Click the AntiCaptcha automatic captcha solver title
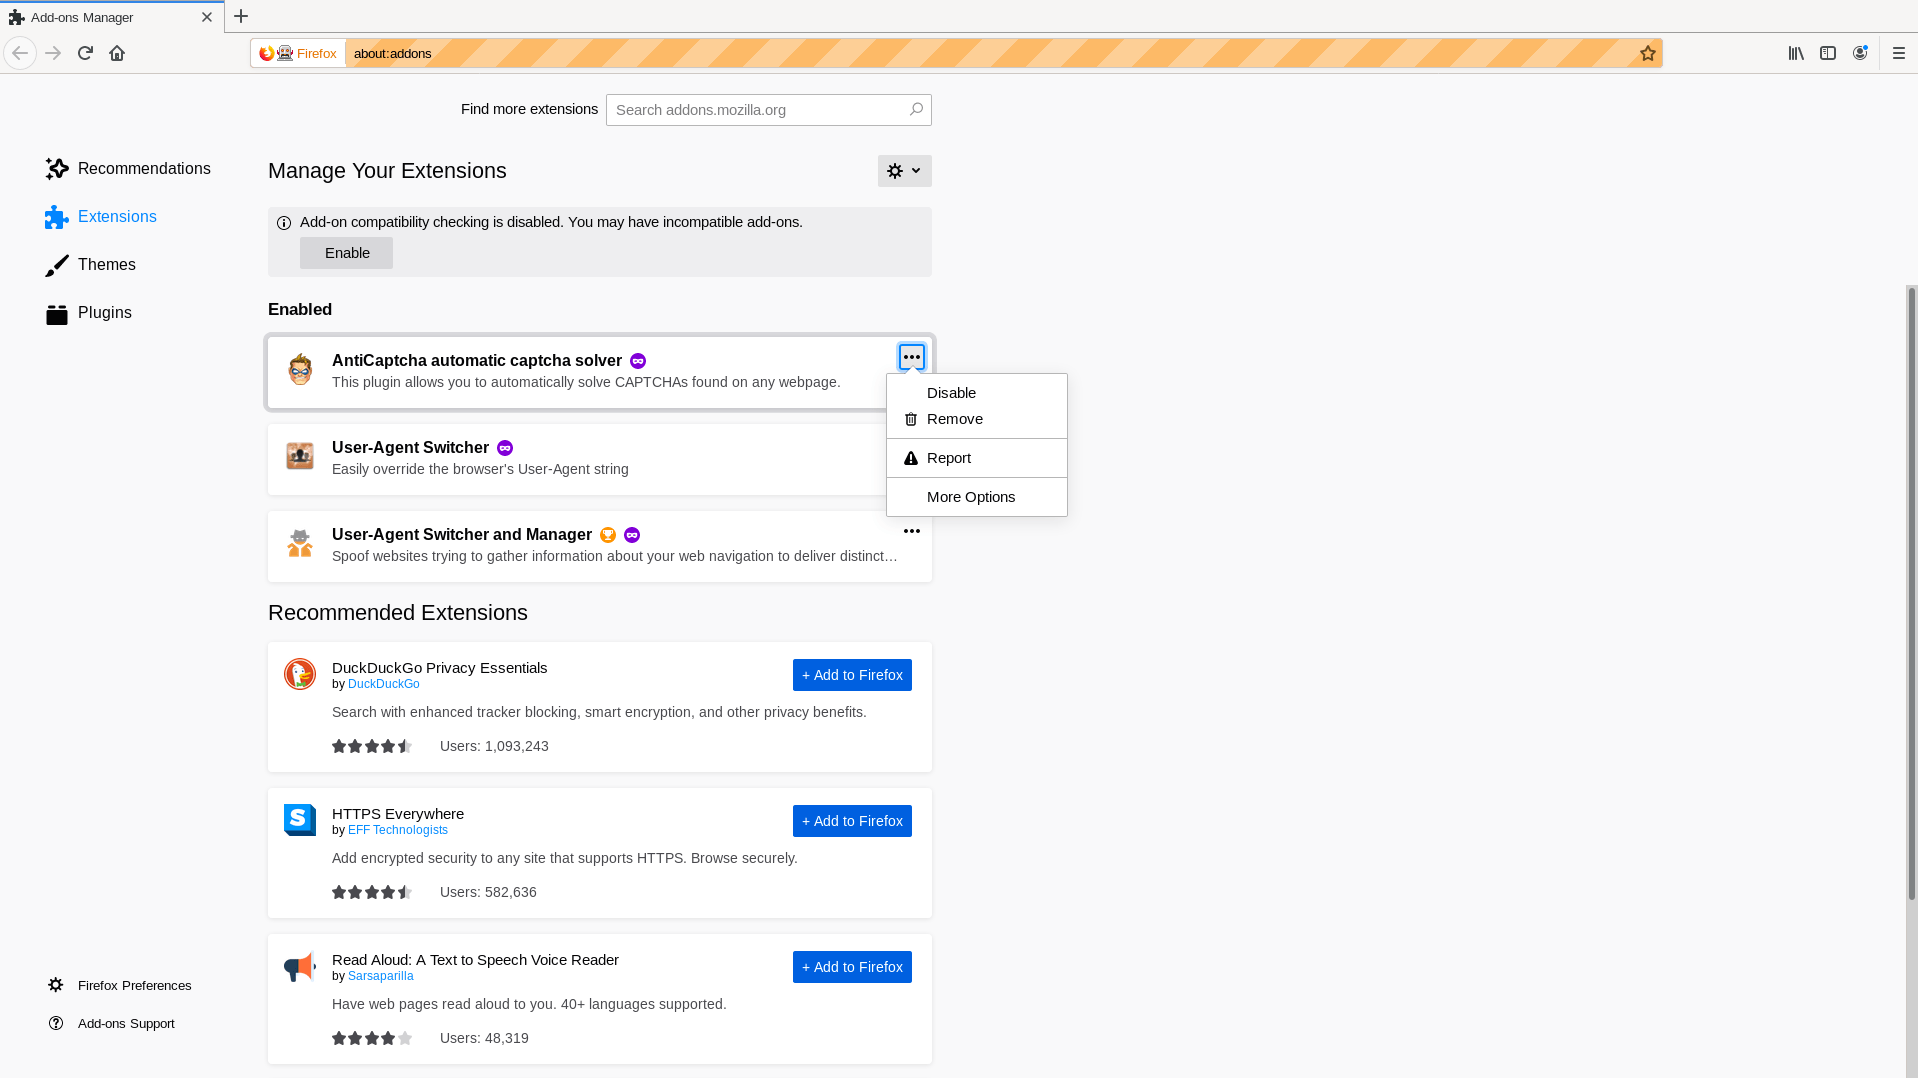The width and height of the screenshot is (1918, 1078). coord(477,361)
